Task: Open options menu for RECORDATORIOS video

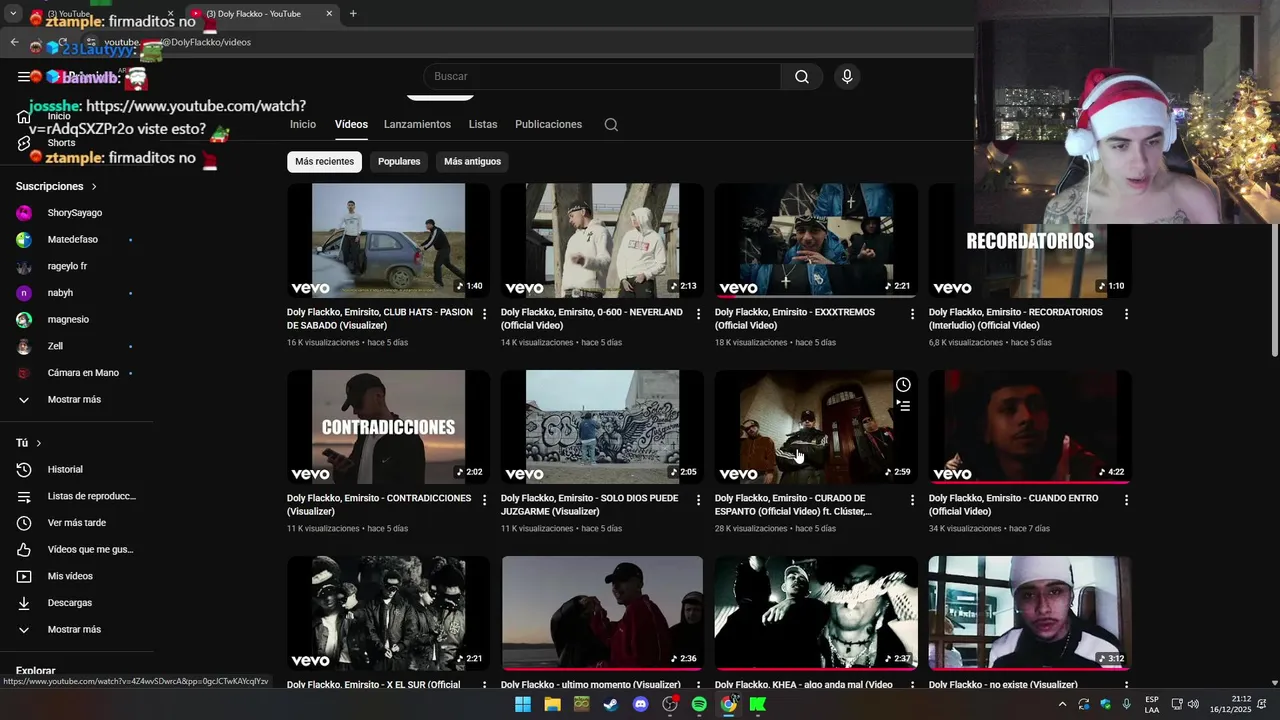Action: pos(1126,314)
